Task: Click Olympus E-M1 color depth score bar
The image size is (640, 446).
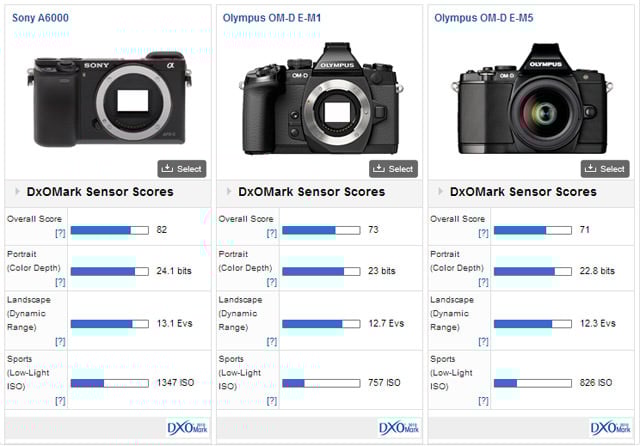Action: [x=321, y=271]
